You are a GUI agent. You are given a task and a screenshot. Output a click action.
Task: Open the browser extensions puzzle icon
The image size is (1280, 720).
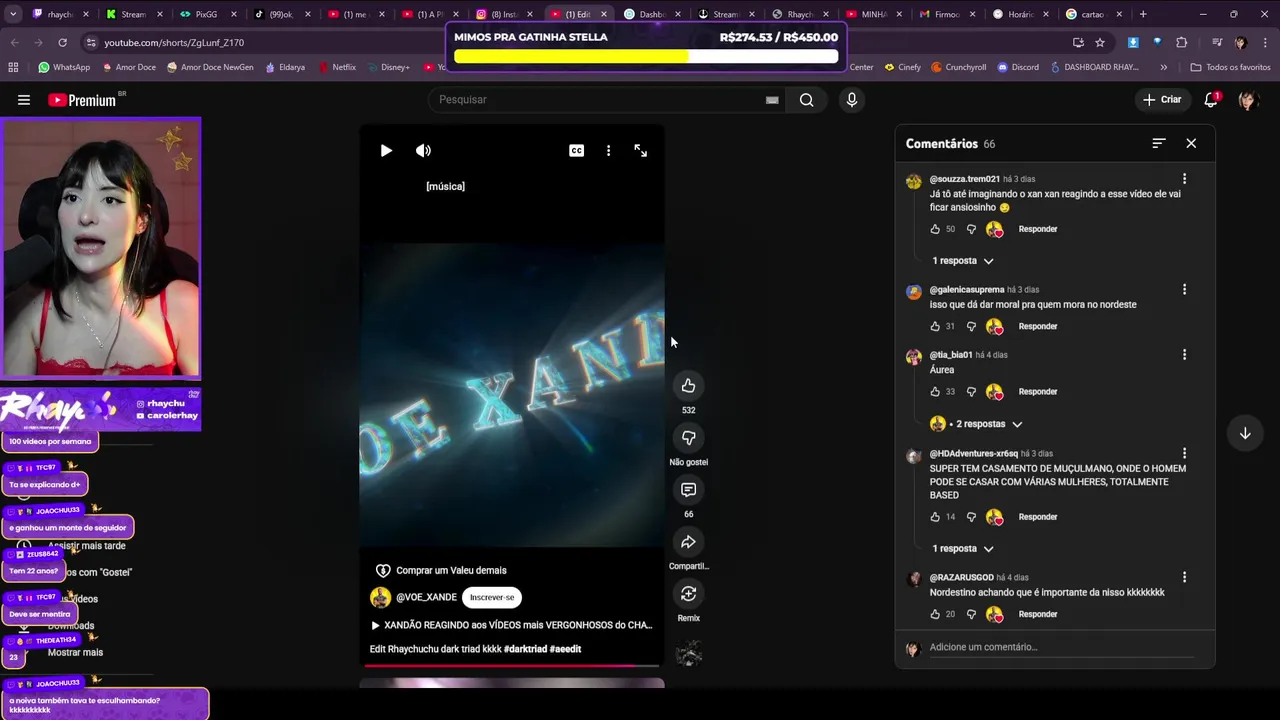pos(1182,43)
